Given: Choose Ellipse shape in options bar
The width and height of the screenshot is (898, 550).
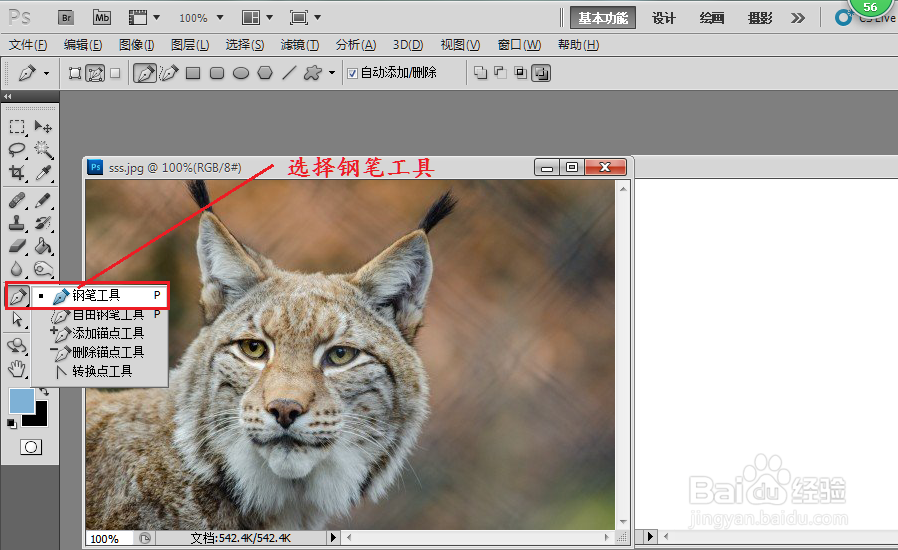Looking at the screenshot, I should 241,73.
